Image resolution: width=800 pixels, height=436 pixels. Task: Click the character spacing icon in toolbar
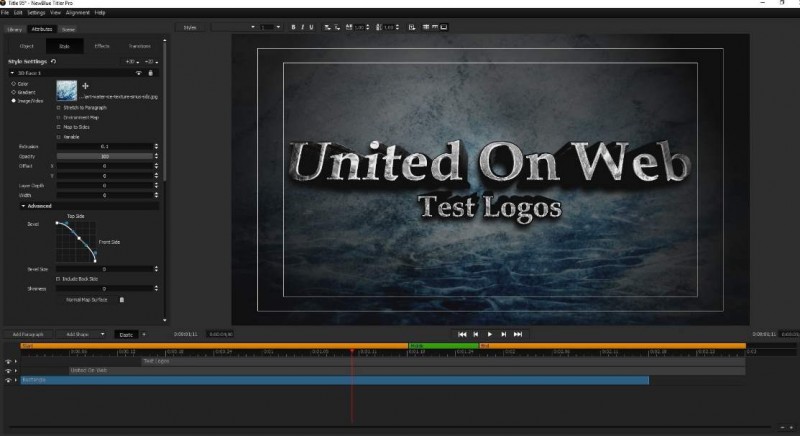[349, 27]
